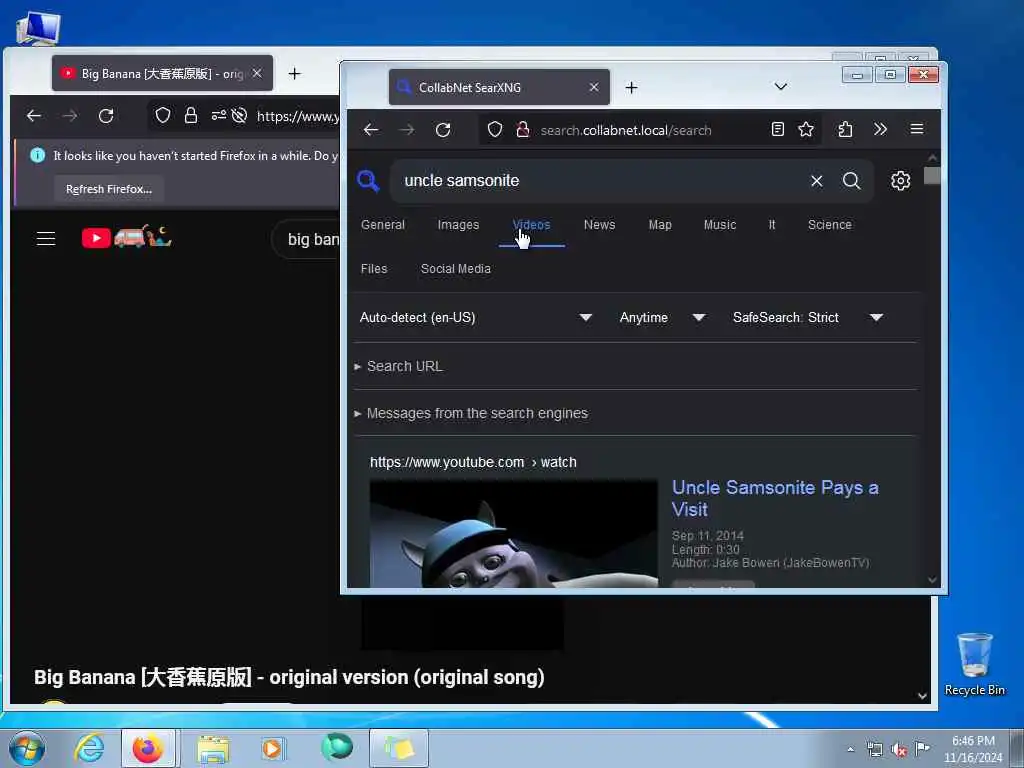The image size is (1024, 768).
Task: Click the YouTube search box with 'big ban'
Action: pyautogui.click(x=307, y=239)
